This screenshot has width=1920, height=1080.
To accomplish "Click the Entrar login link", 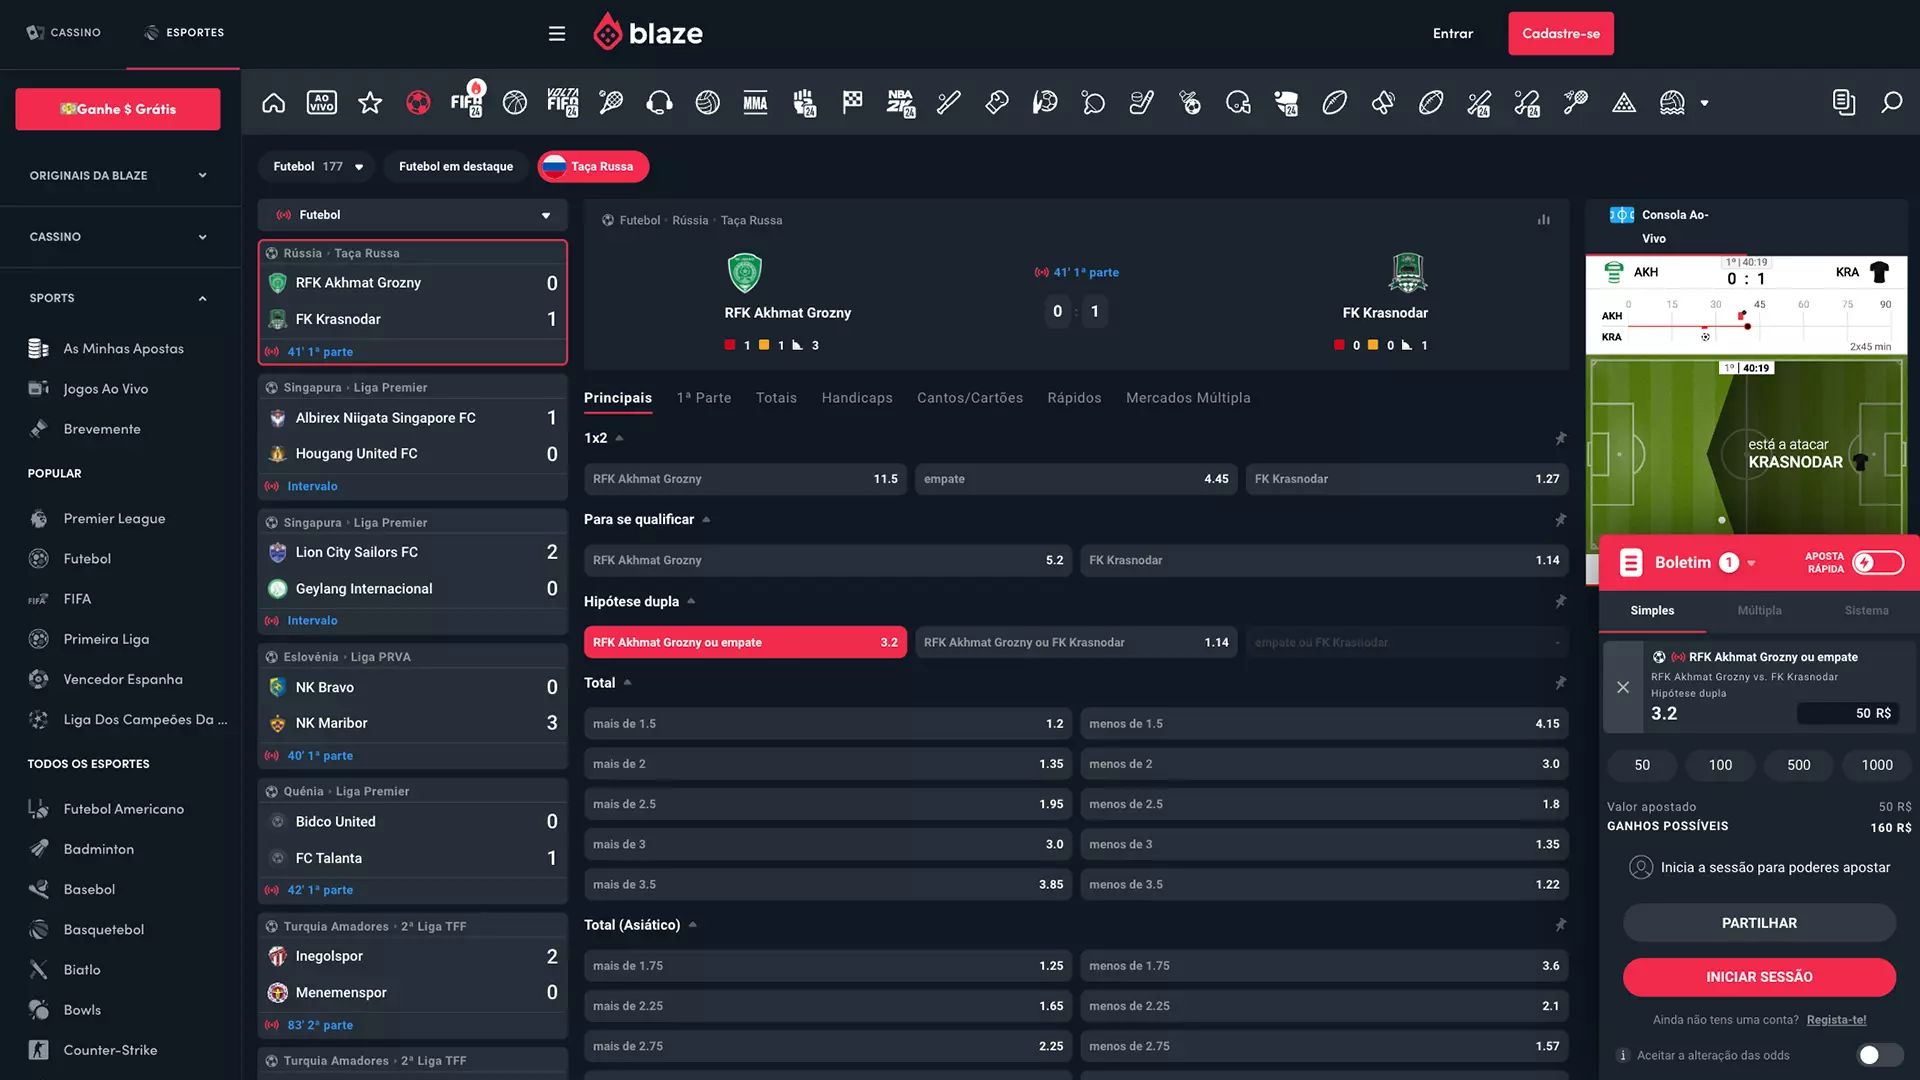I will [x=1452, y=34].
